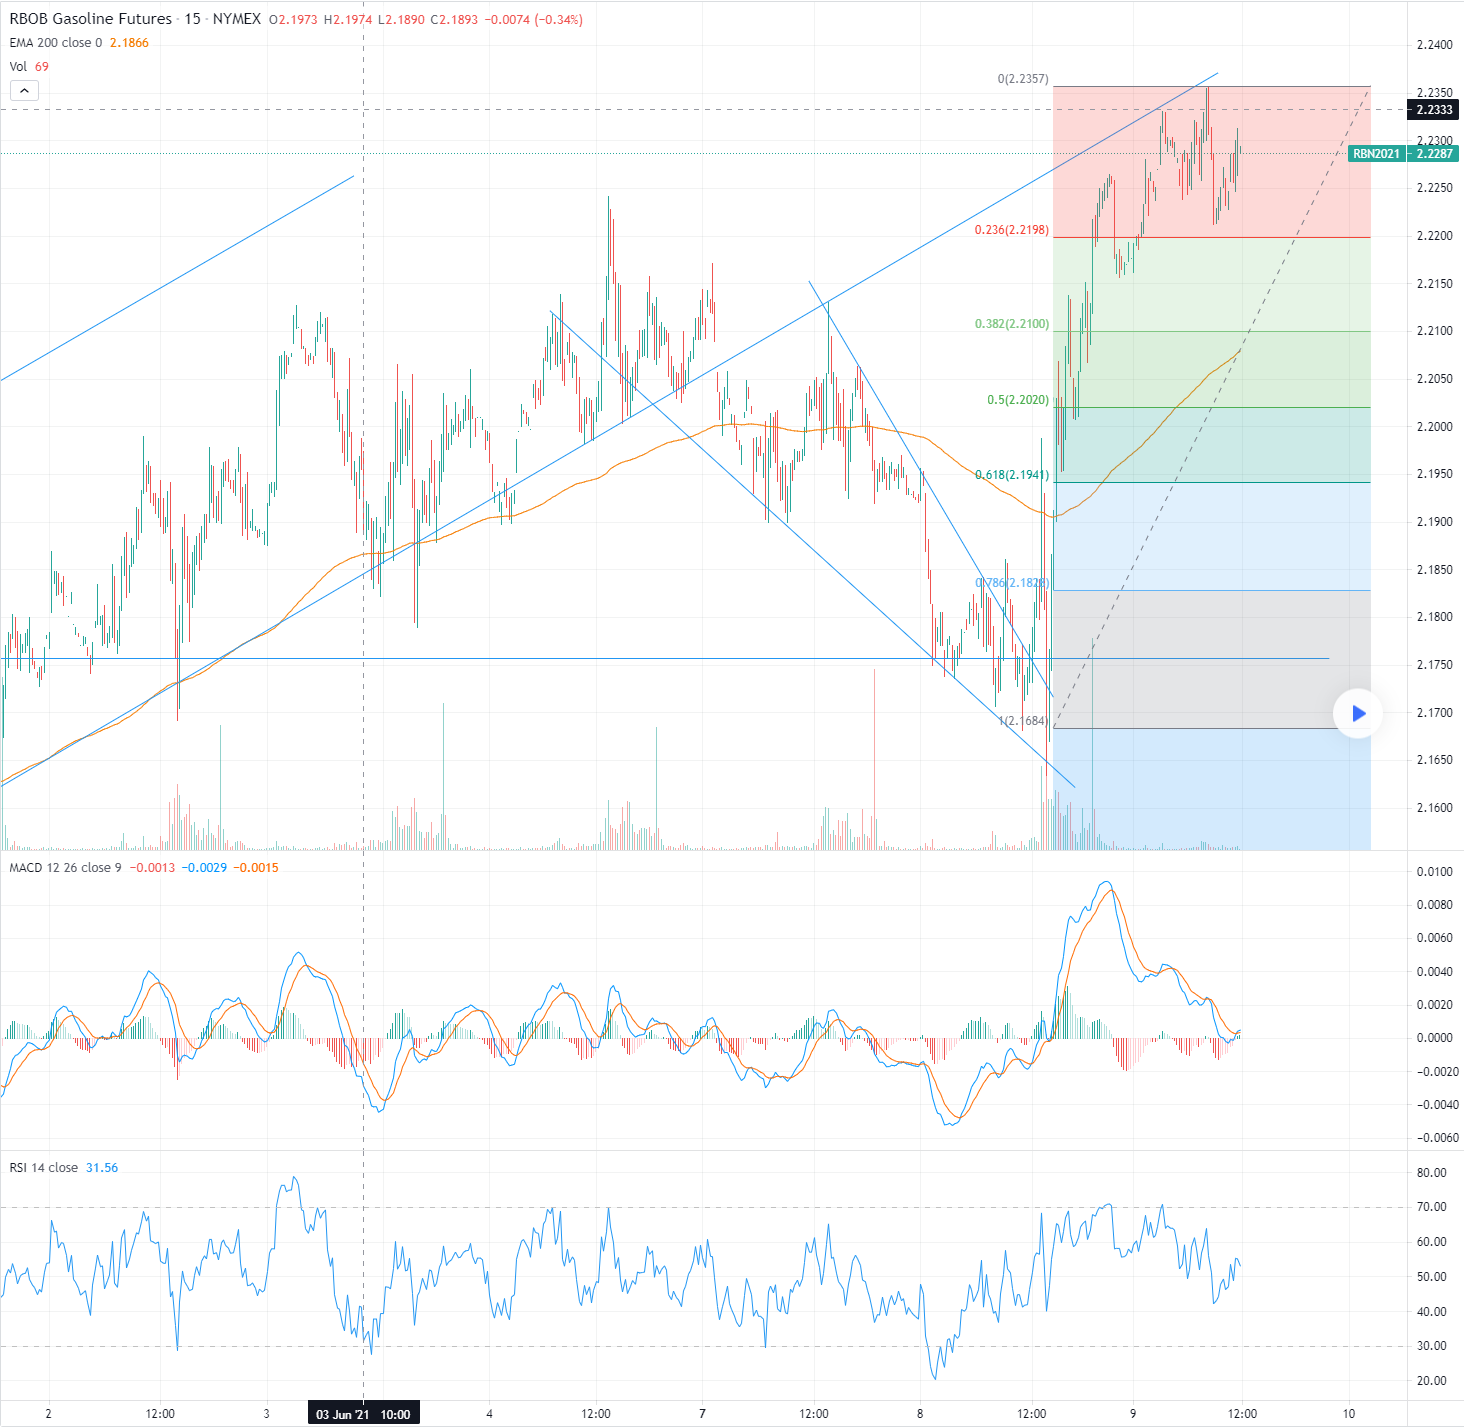1464x1428 pixels.
Task: Click the NYMEX exchange label
Action: click(237, 19)
